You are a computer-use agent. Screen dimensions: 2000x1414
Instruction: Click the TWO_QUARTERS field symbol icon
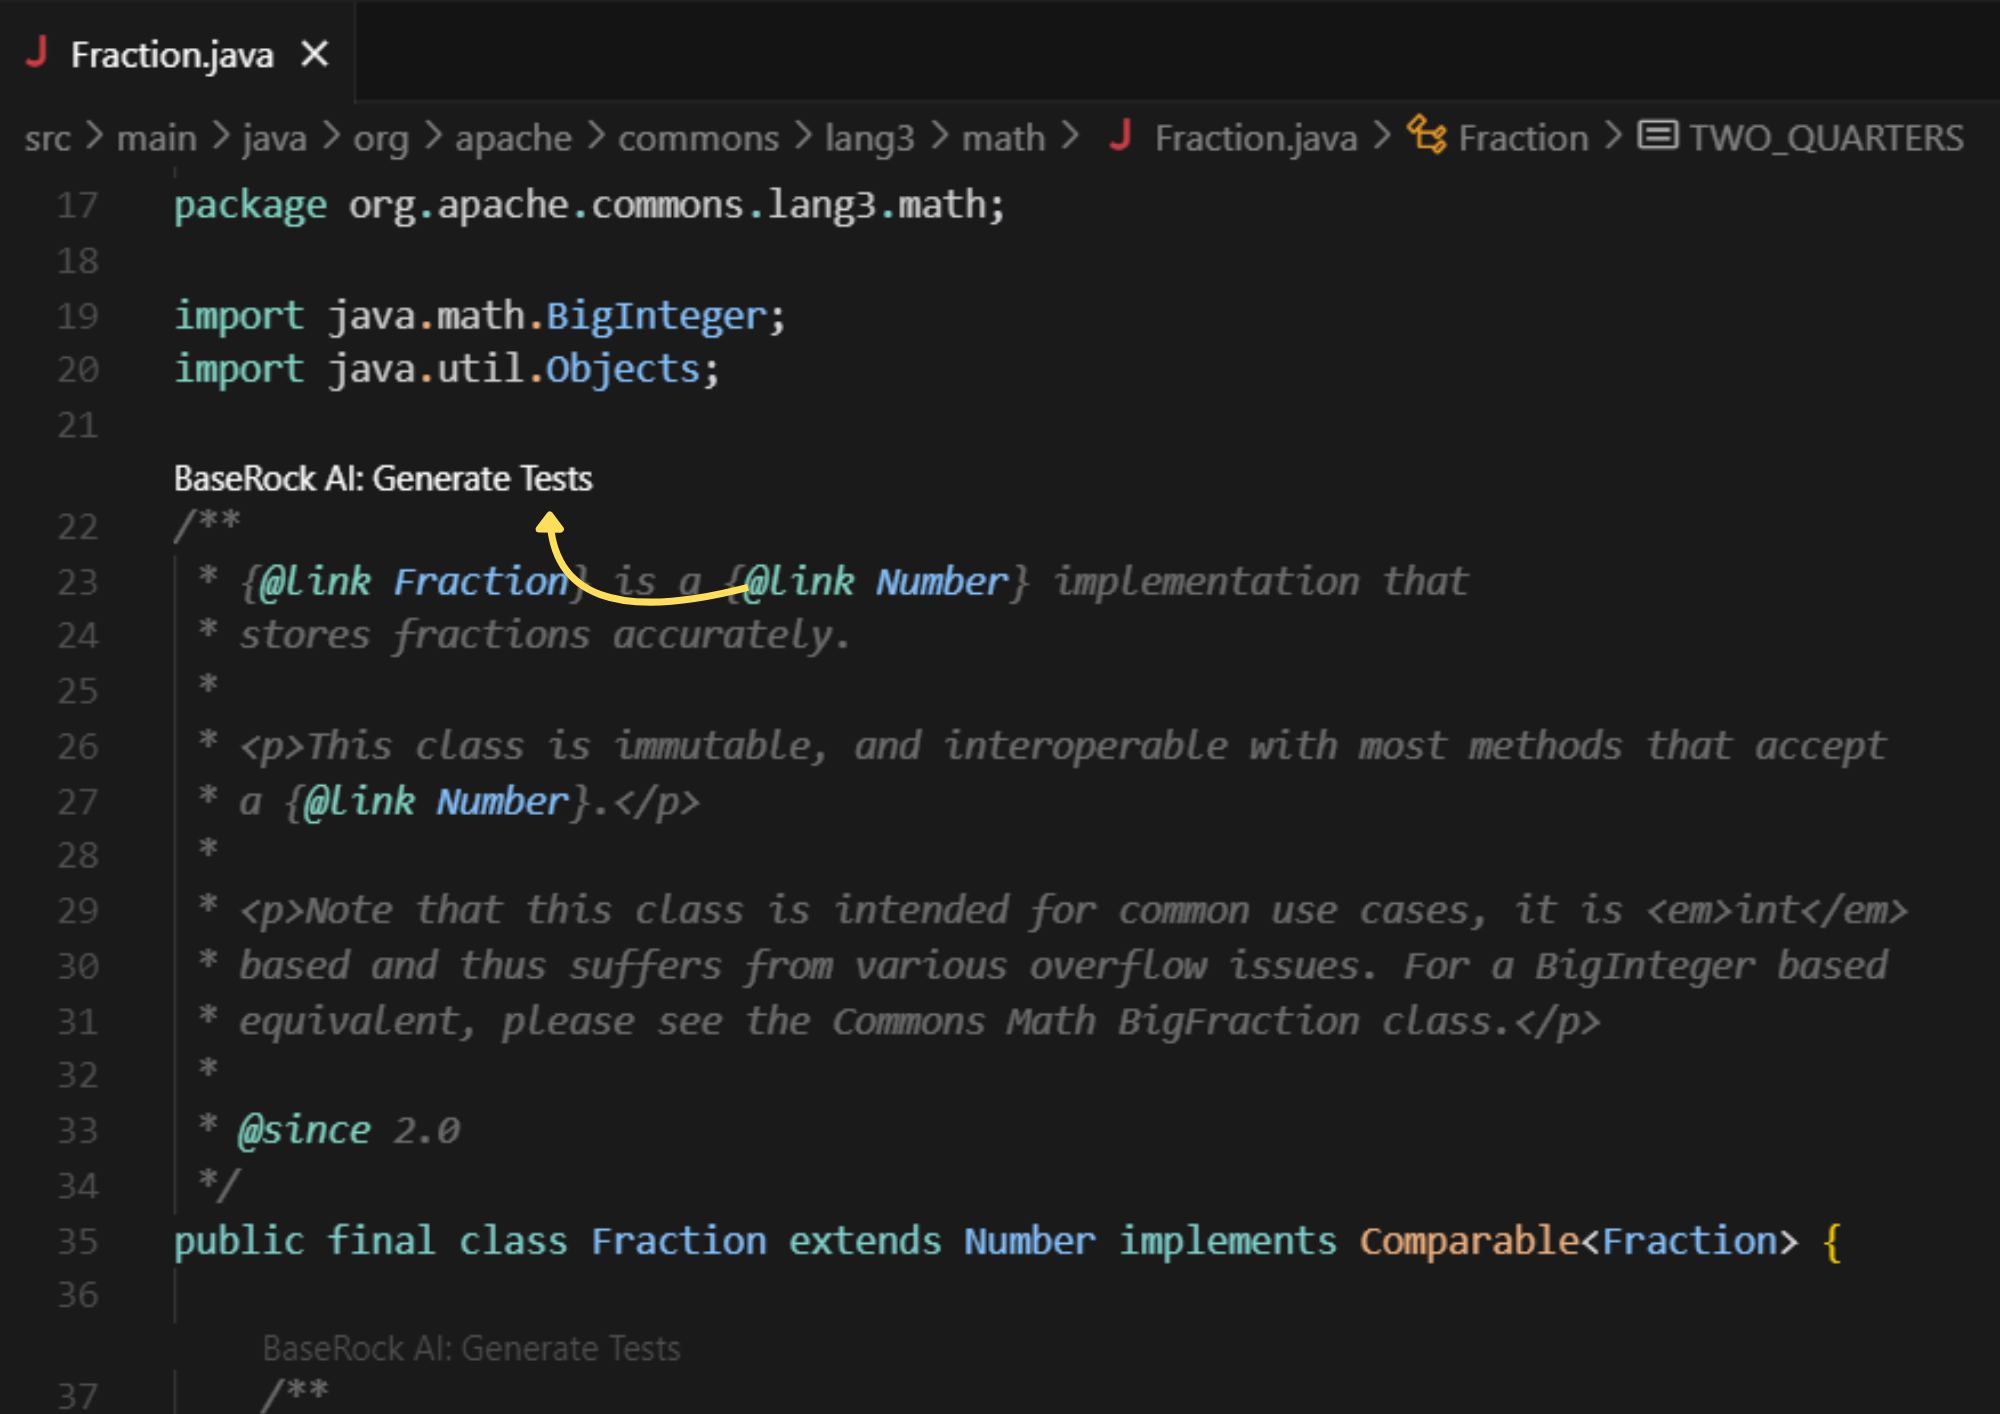tap(1657, 135)
